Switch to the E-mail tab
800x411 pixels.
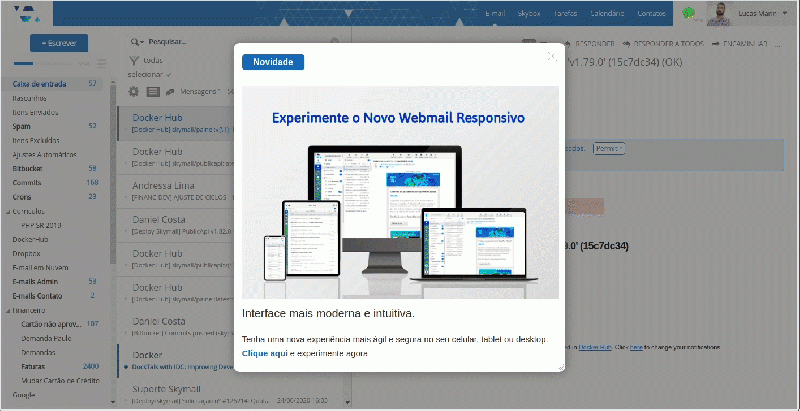coord(495,14)
